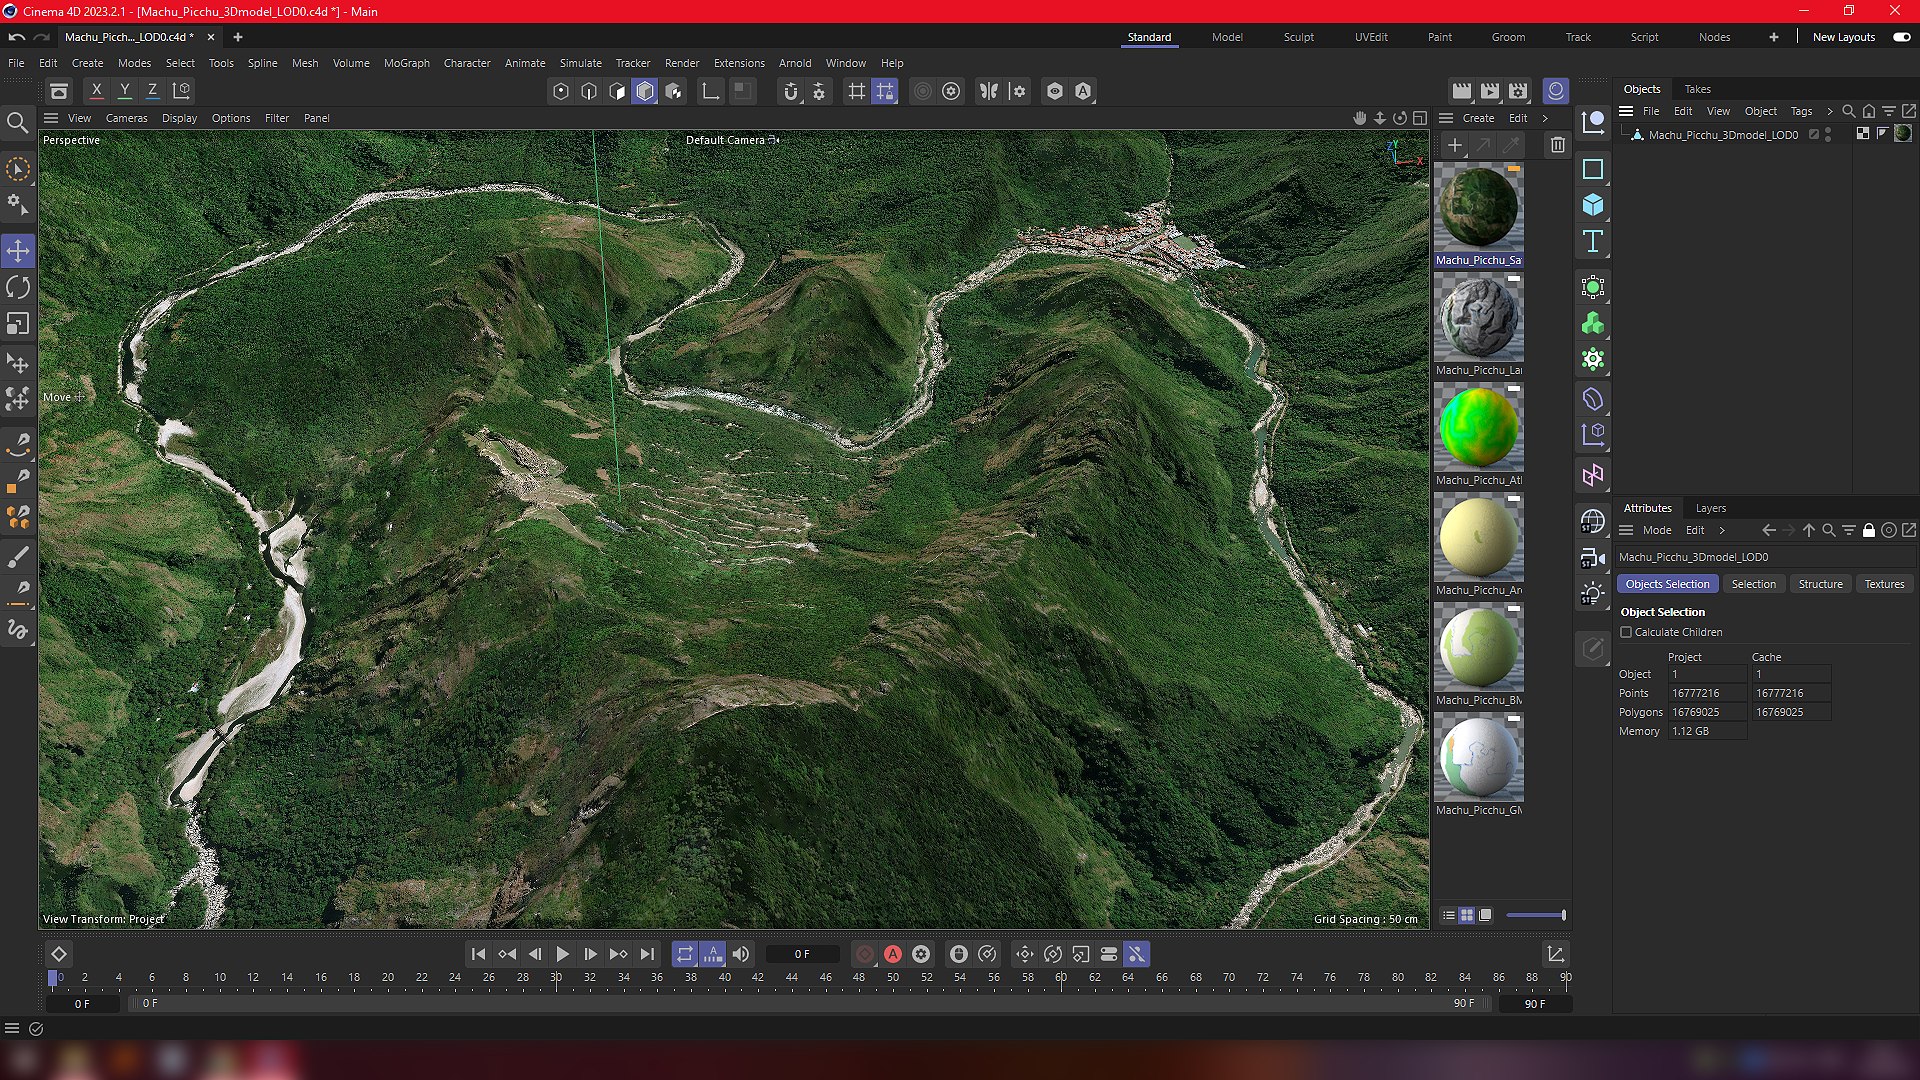Toggle the X axis lock
Screen dimensions: 1920x1080
97,91
